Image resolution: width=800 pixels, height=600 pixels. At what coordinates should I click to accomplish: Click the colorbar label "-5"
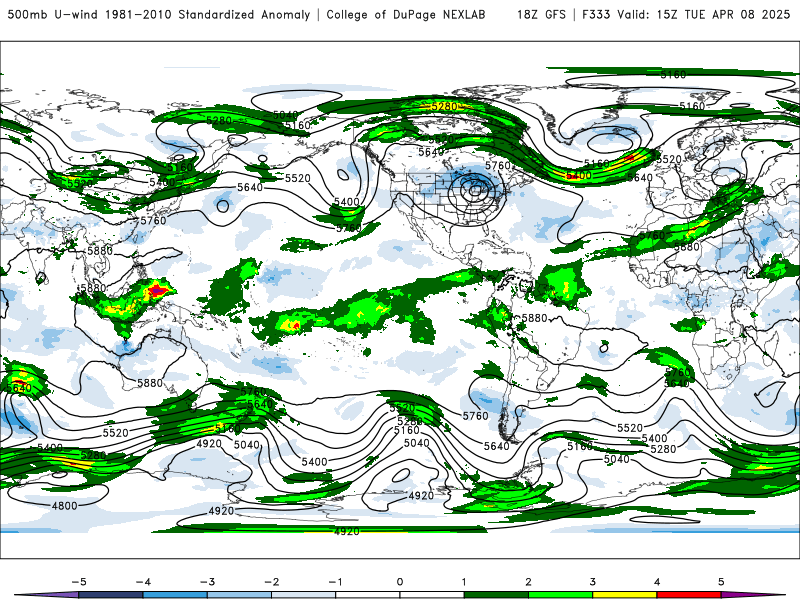pos(79,582)
